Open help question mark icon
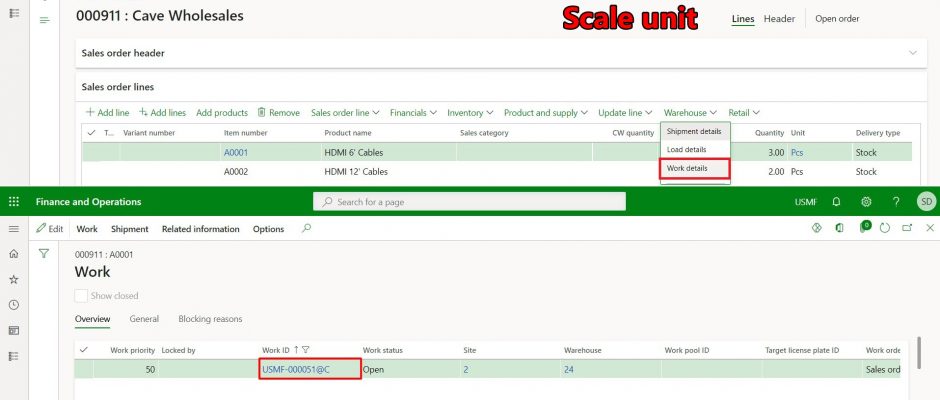Viewport: 940px width, 400px height. [x=896, y=202]
